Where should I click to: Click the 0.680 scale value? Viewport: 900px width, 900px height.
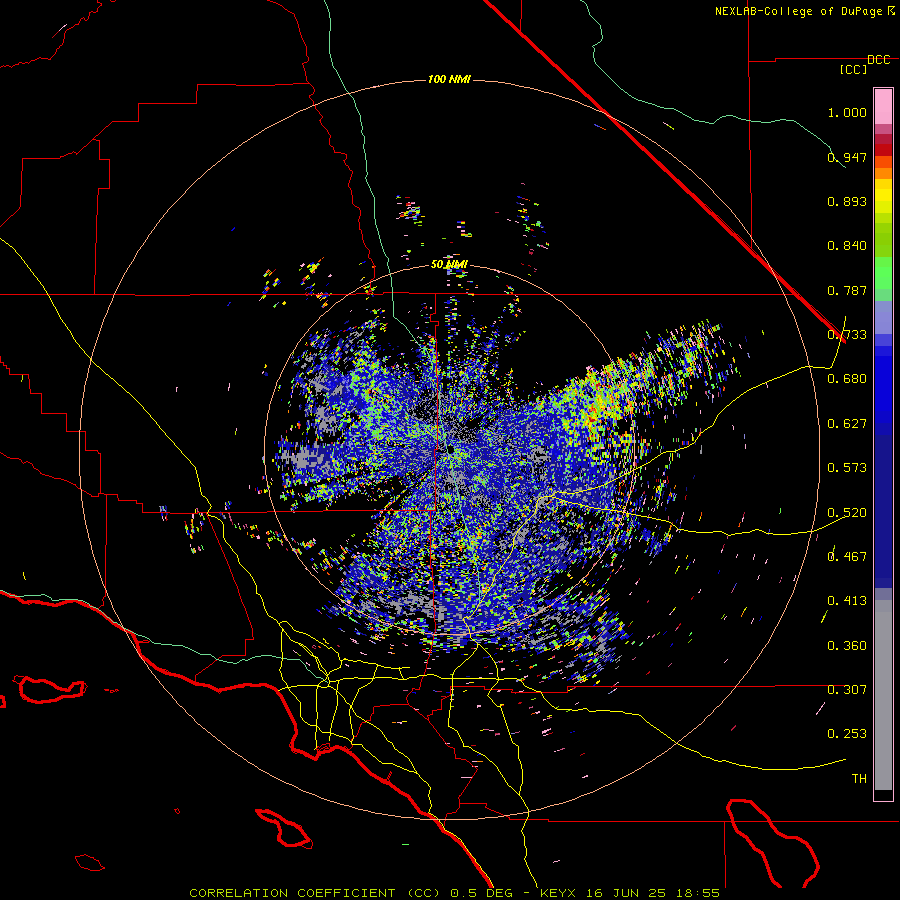[x=847, y=379]
